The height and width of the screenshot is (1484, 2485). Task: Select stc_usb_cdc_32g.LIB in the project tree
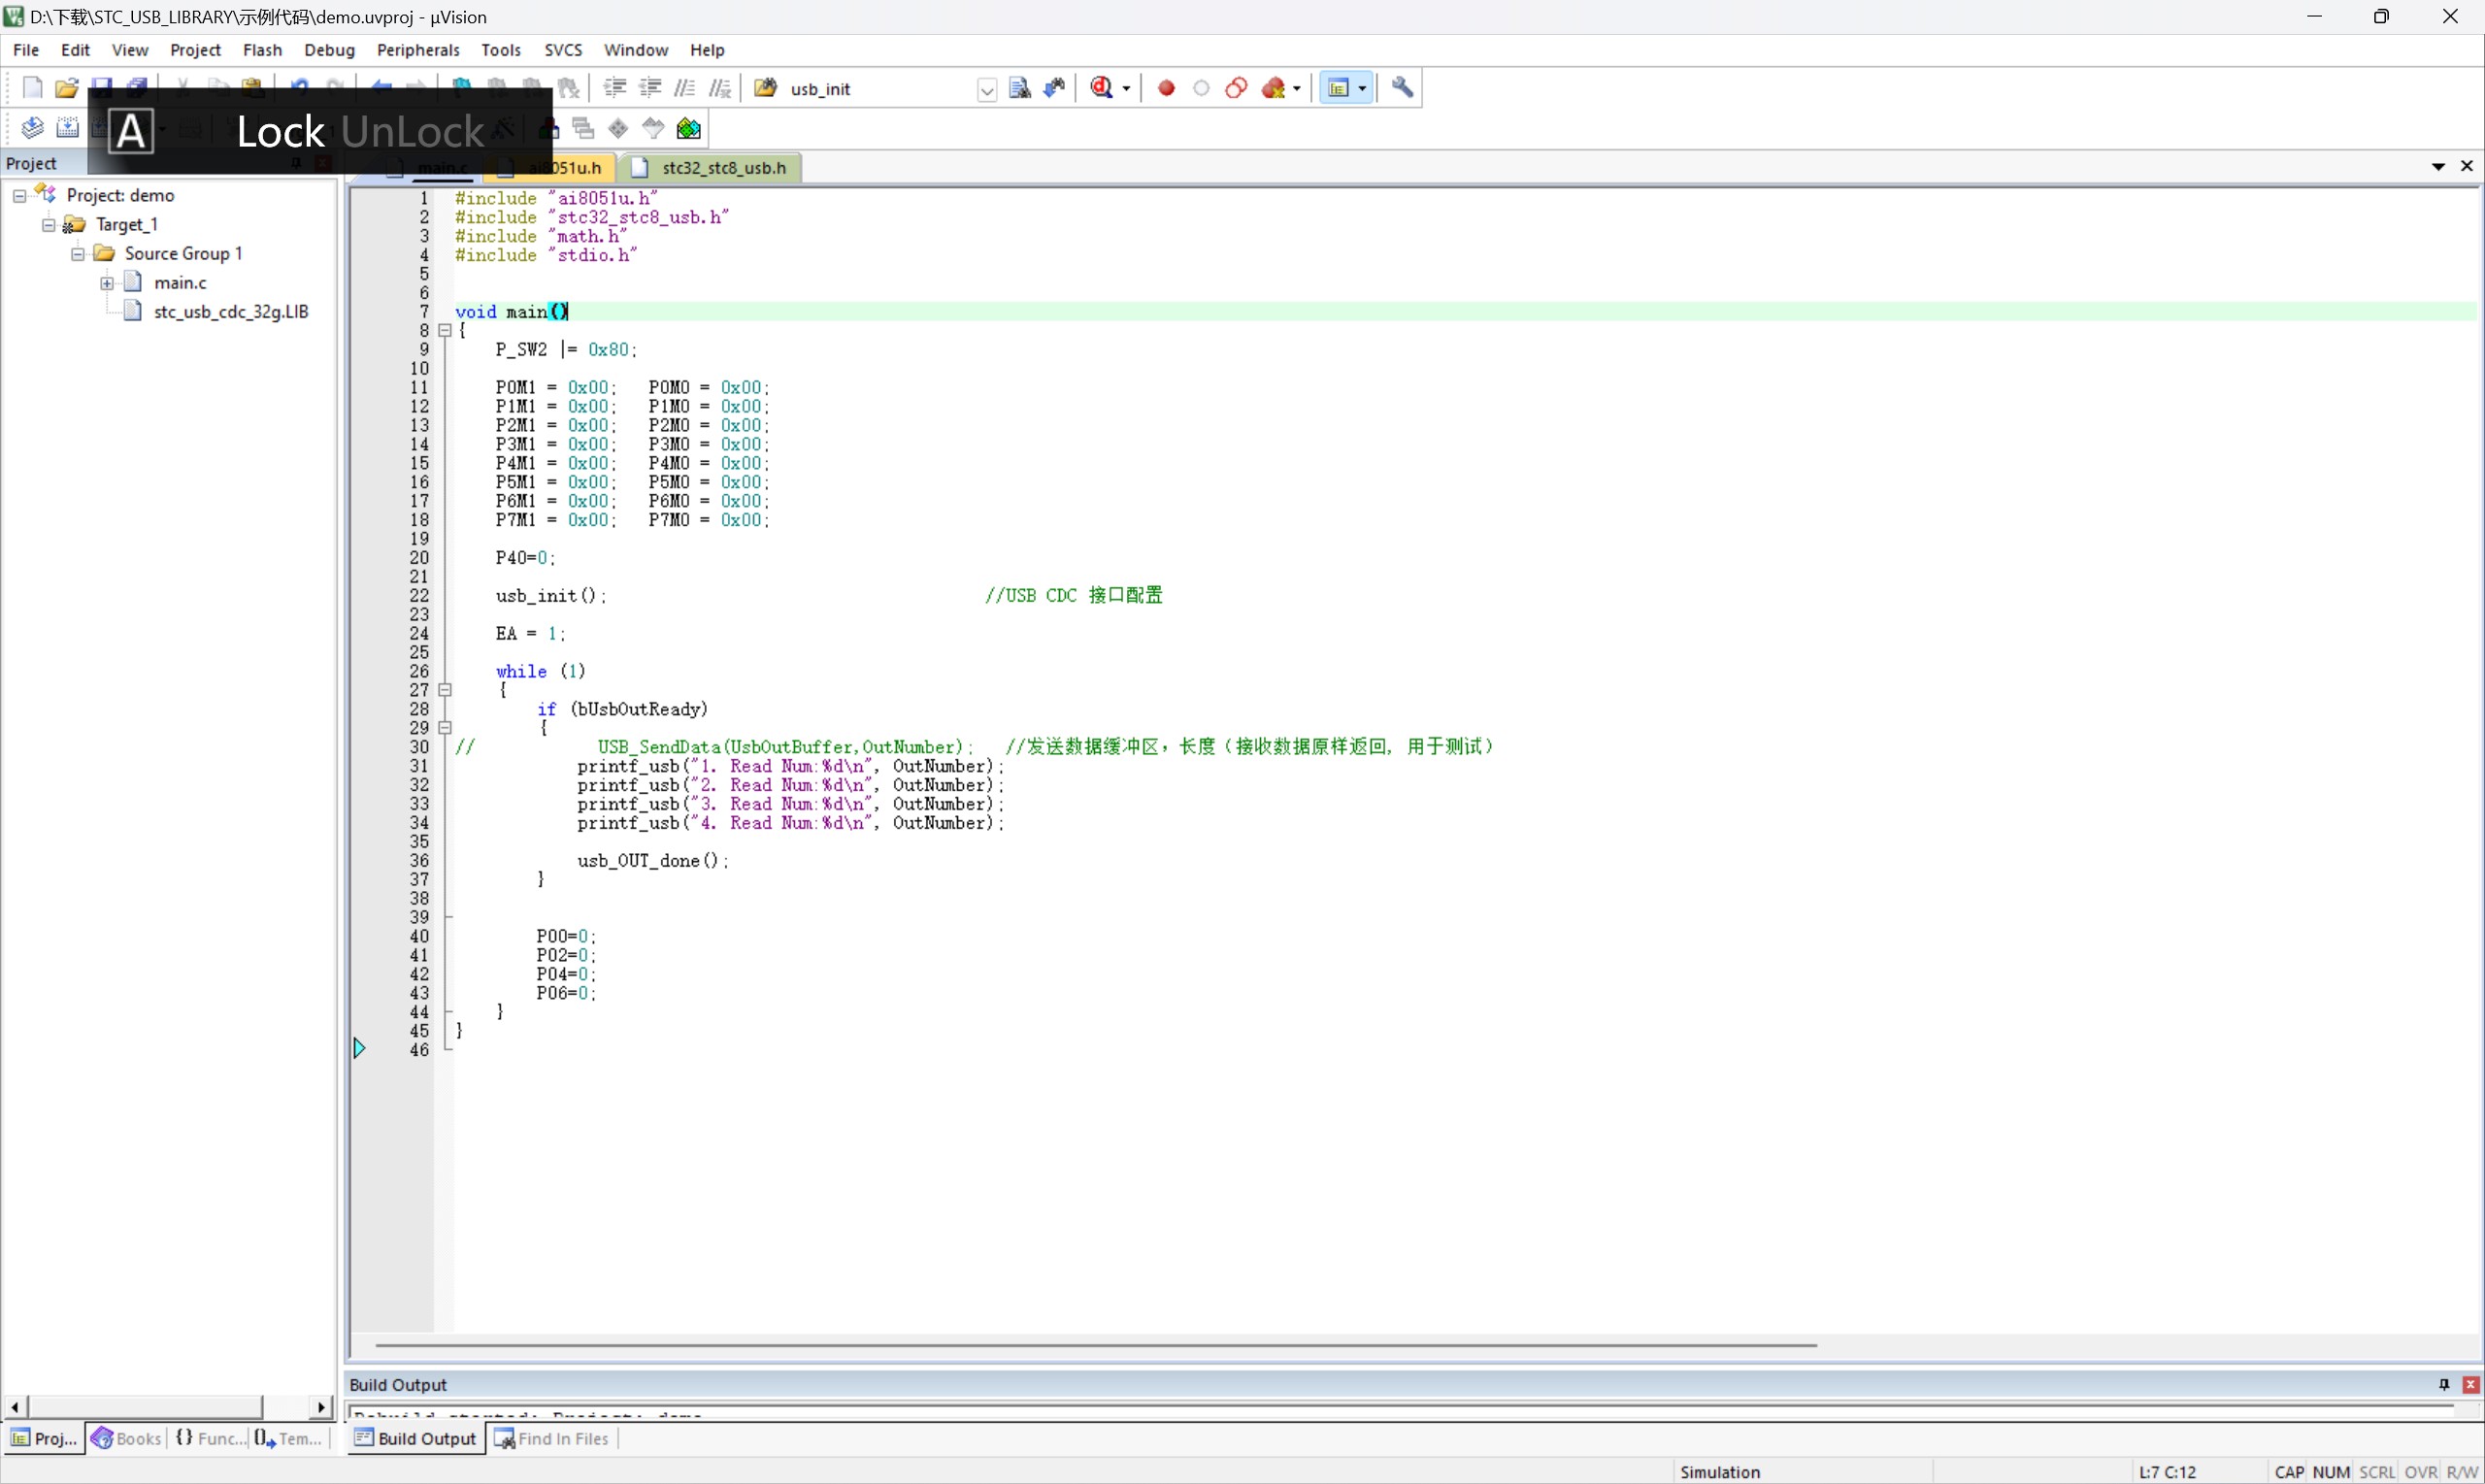coord(230,312)
